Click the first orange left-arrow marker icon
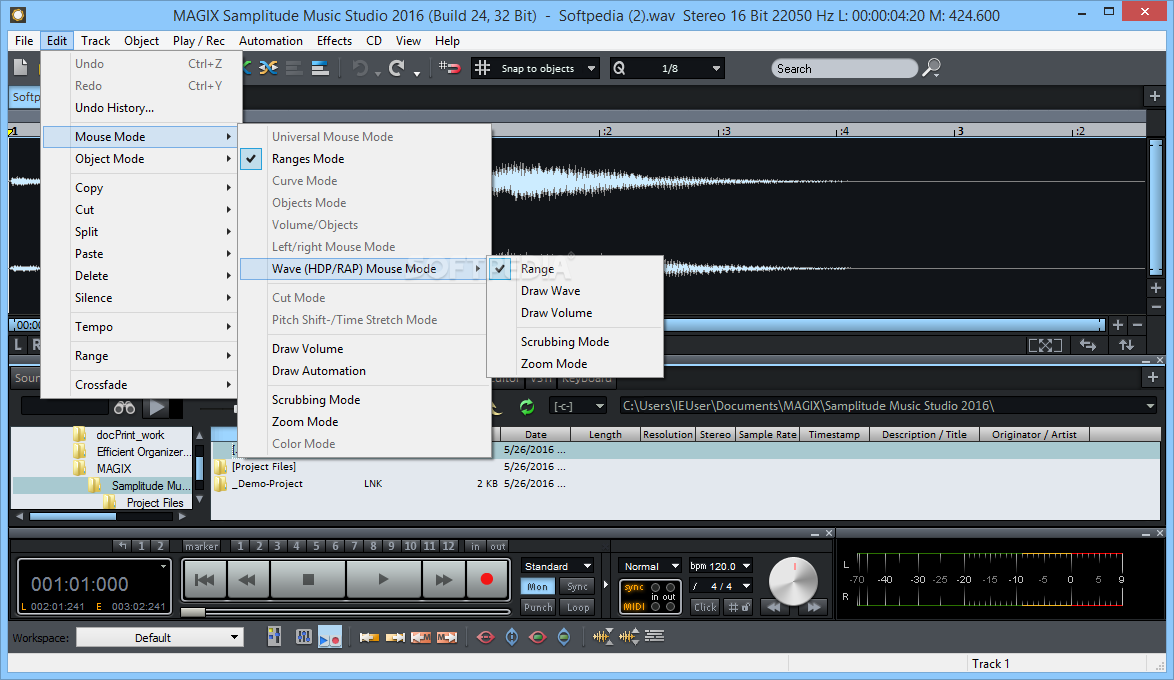This screenshot has height=680, width=1174. point(369,637)
